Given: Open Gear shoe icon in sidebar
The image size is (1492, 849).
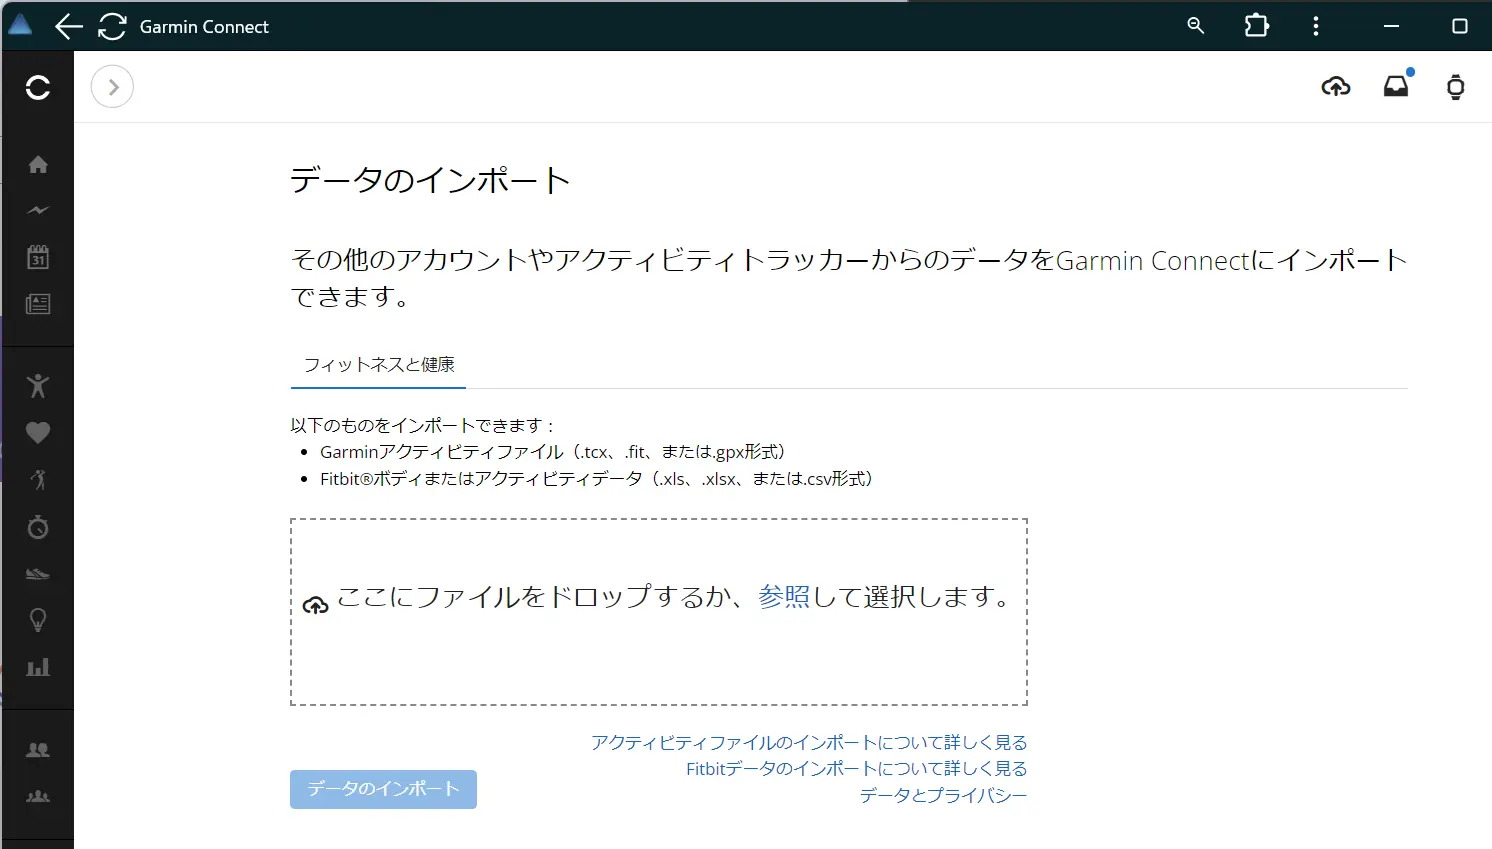Looking at the screenshot, I should coord(38,574).
